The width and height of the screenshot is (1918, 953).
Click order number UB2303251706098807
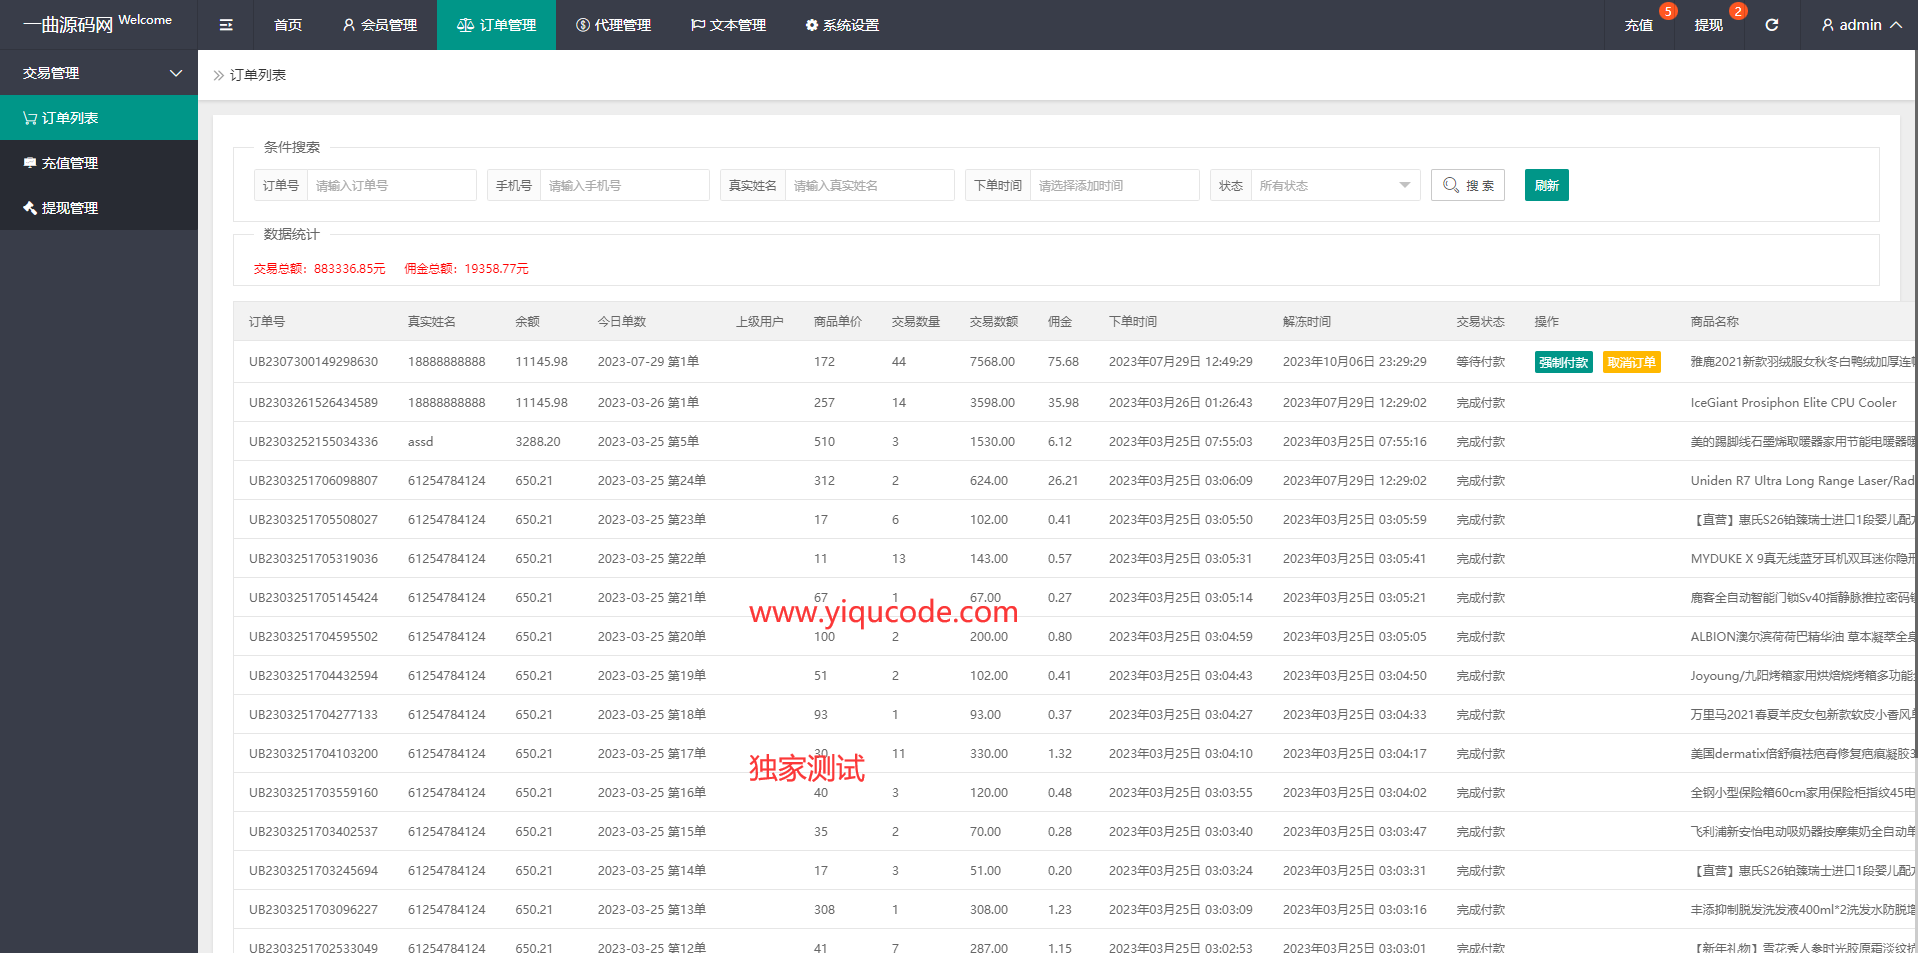point(313,480)
